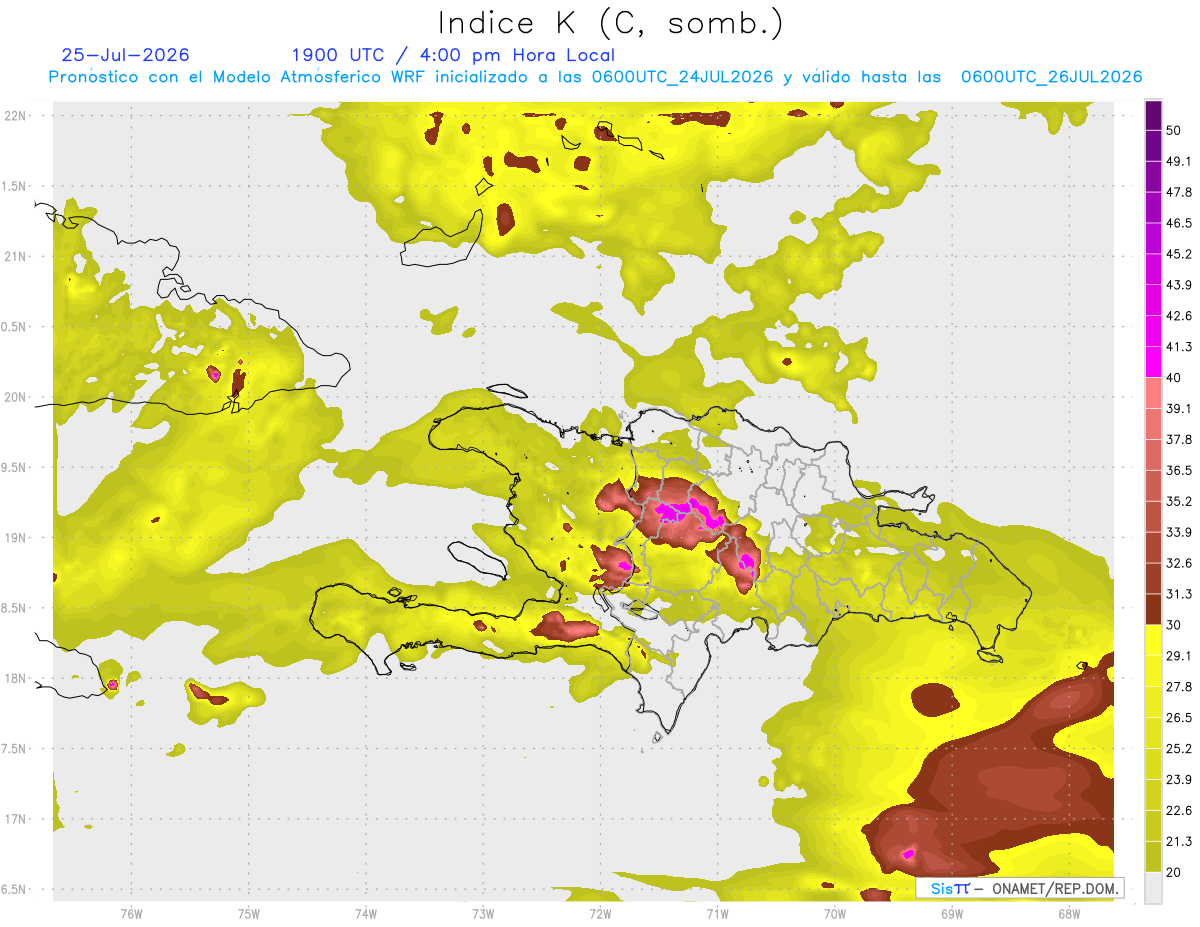
Task: Click the colorbar value "47.8"
Action: point(1180,192)
